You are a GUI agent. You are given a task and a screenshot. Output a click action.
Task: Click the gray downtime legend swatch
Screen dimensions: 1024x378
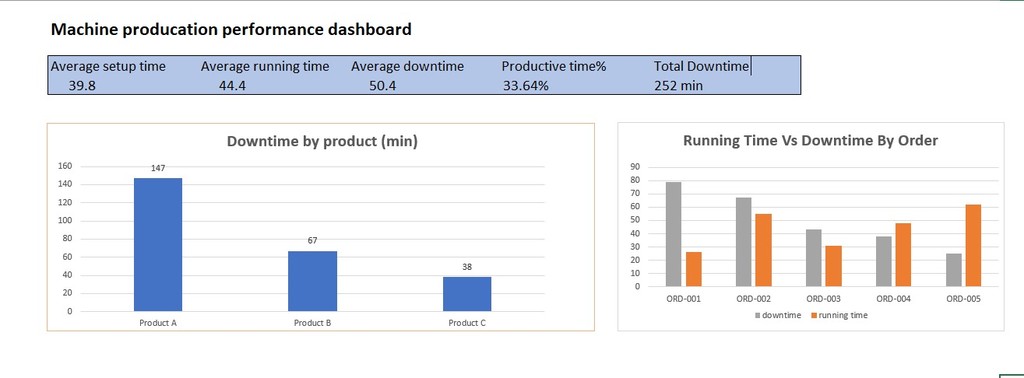pyautogui.click(x=758, y=315)
